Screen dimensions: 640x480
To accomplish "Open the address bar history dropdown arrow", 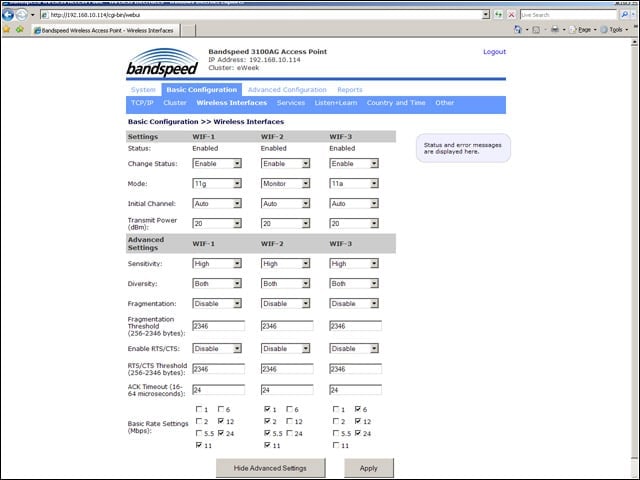I will (x=486, y=15).
